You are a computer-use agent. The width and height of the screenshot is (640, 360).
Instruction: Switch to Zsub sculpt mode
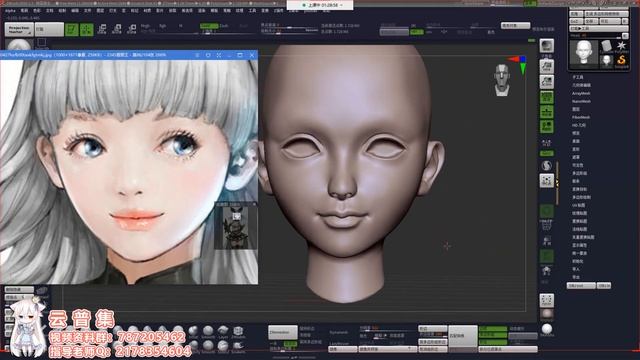click(224, 26)
